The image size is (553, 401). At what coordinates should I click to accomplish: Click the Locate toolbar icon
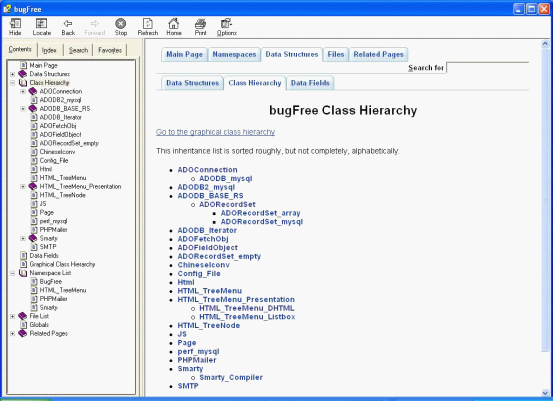click(x=41, y=24)
